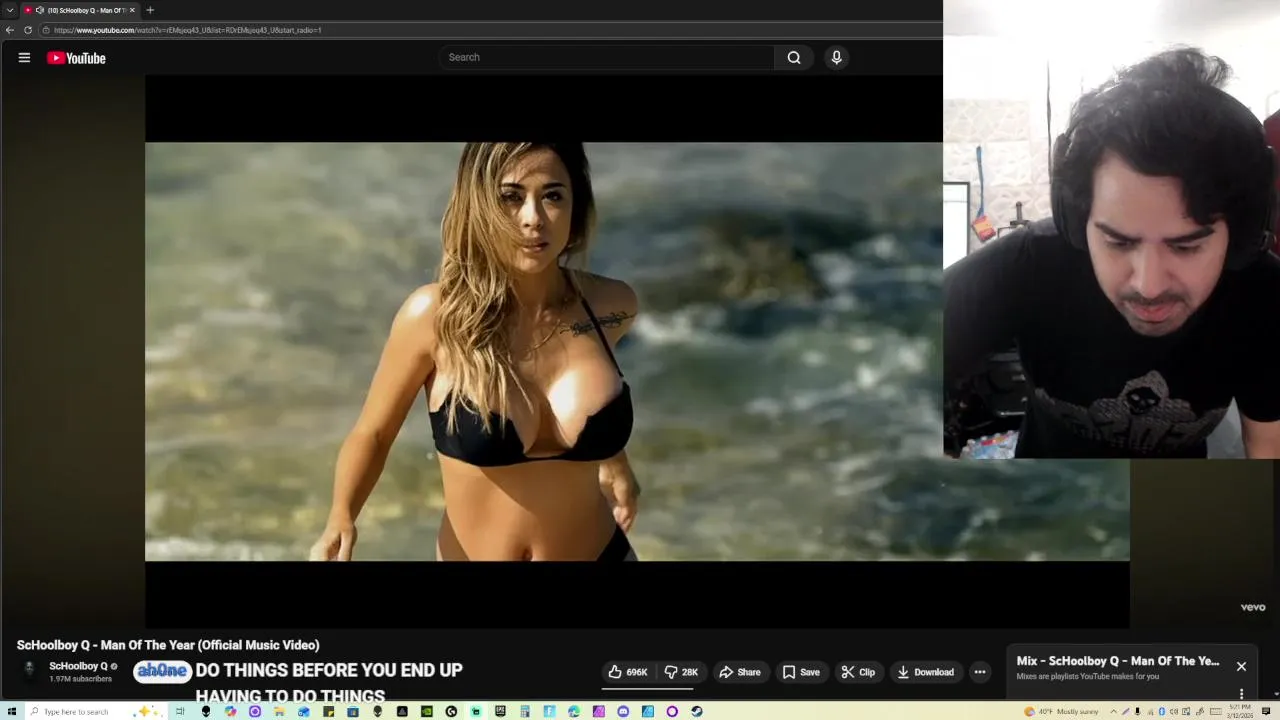
Task: Open the Alienware icon on the taskbar
Action: [205, 711]
